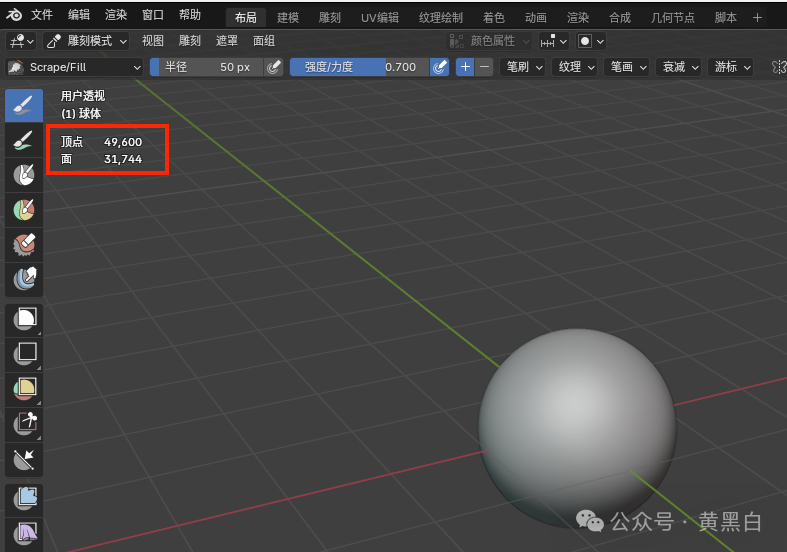Select Multires Displacement Smear tool

[x=24, y=279]
